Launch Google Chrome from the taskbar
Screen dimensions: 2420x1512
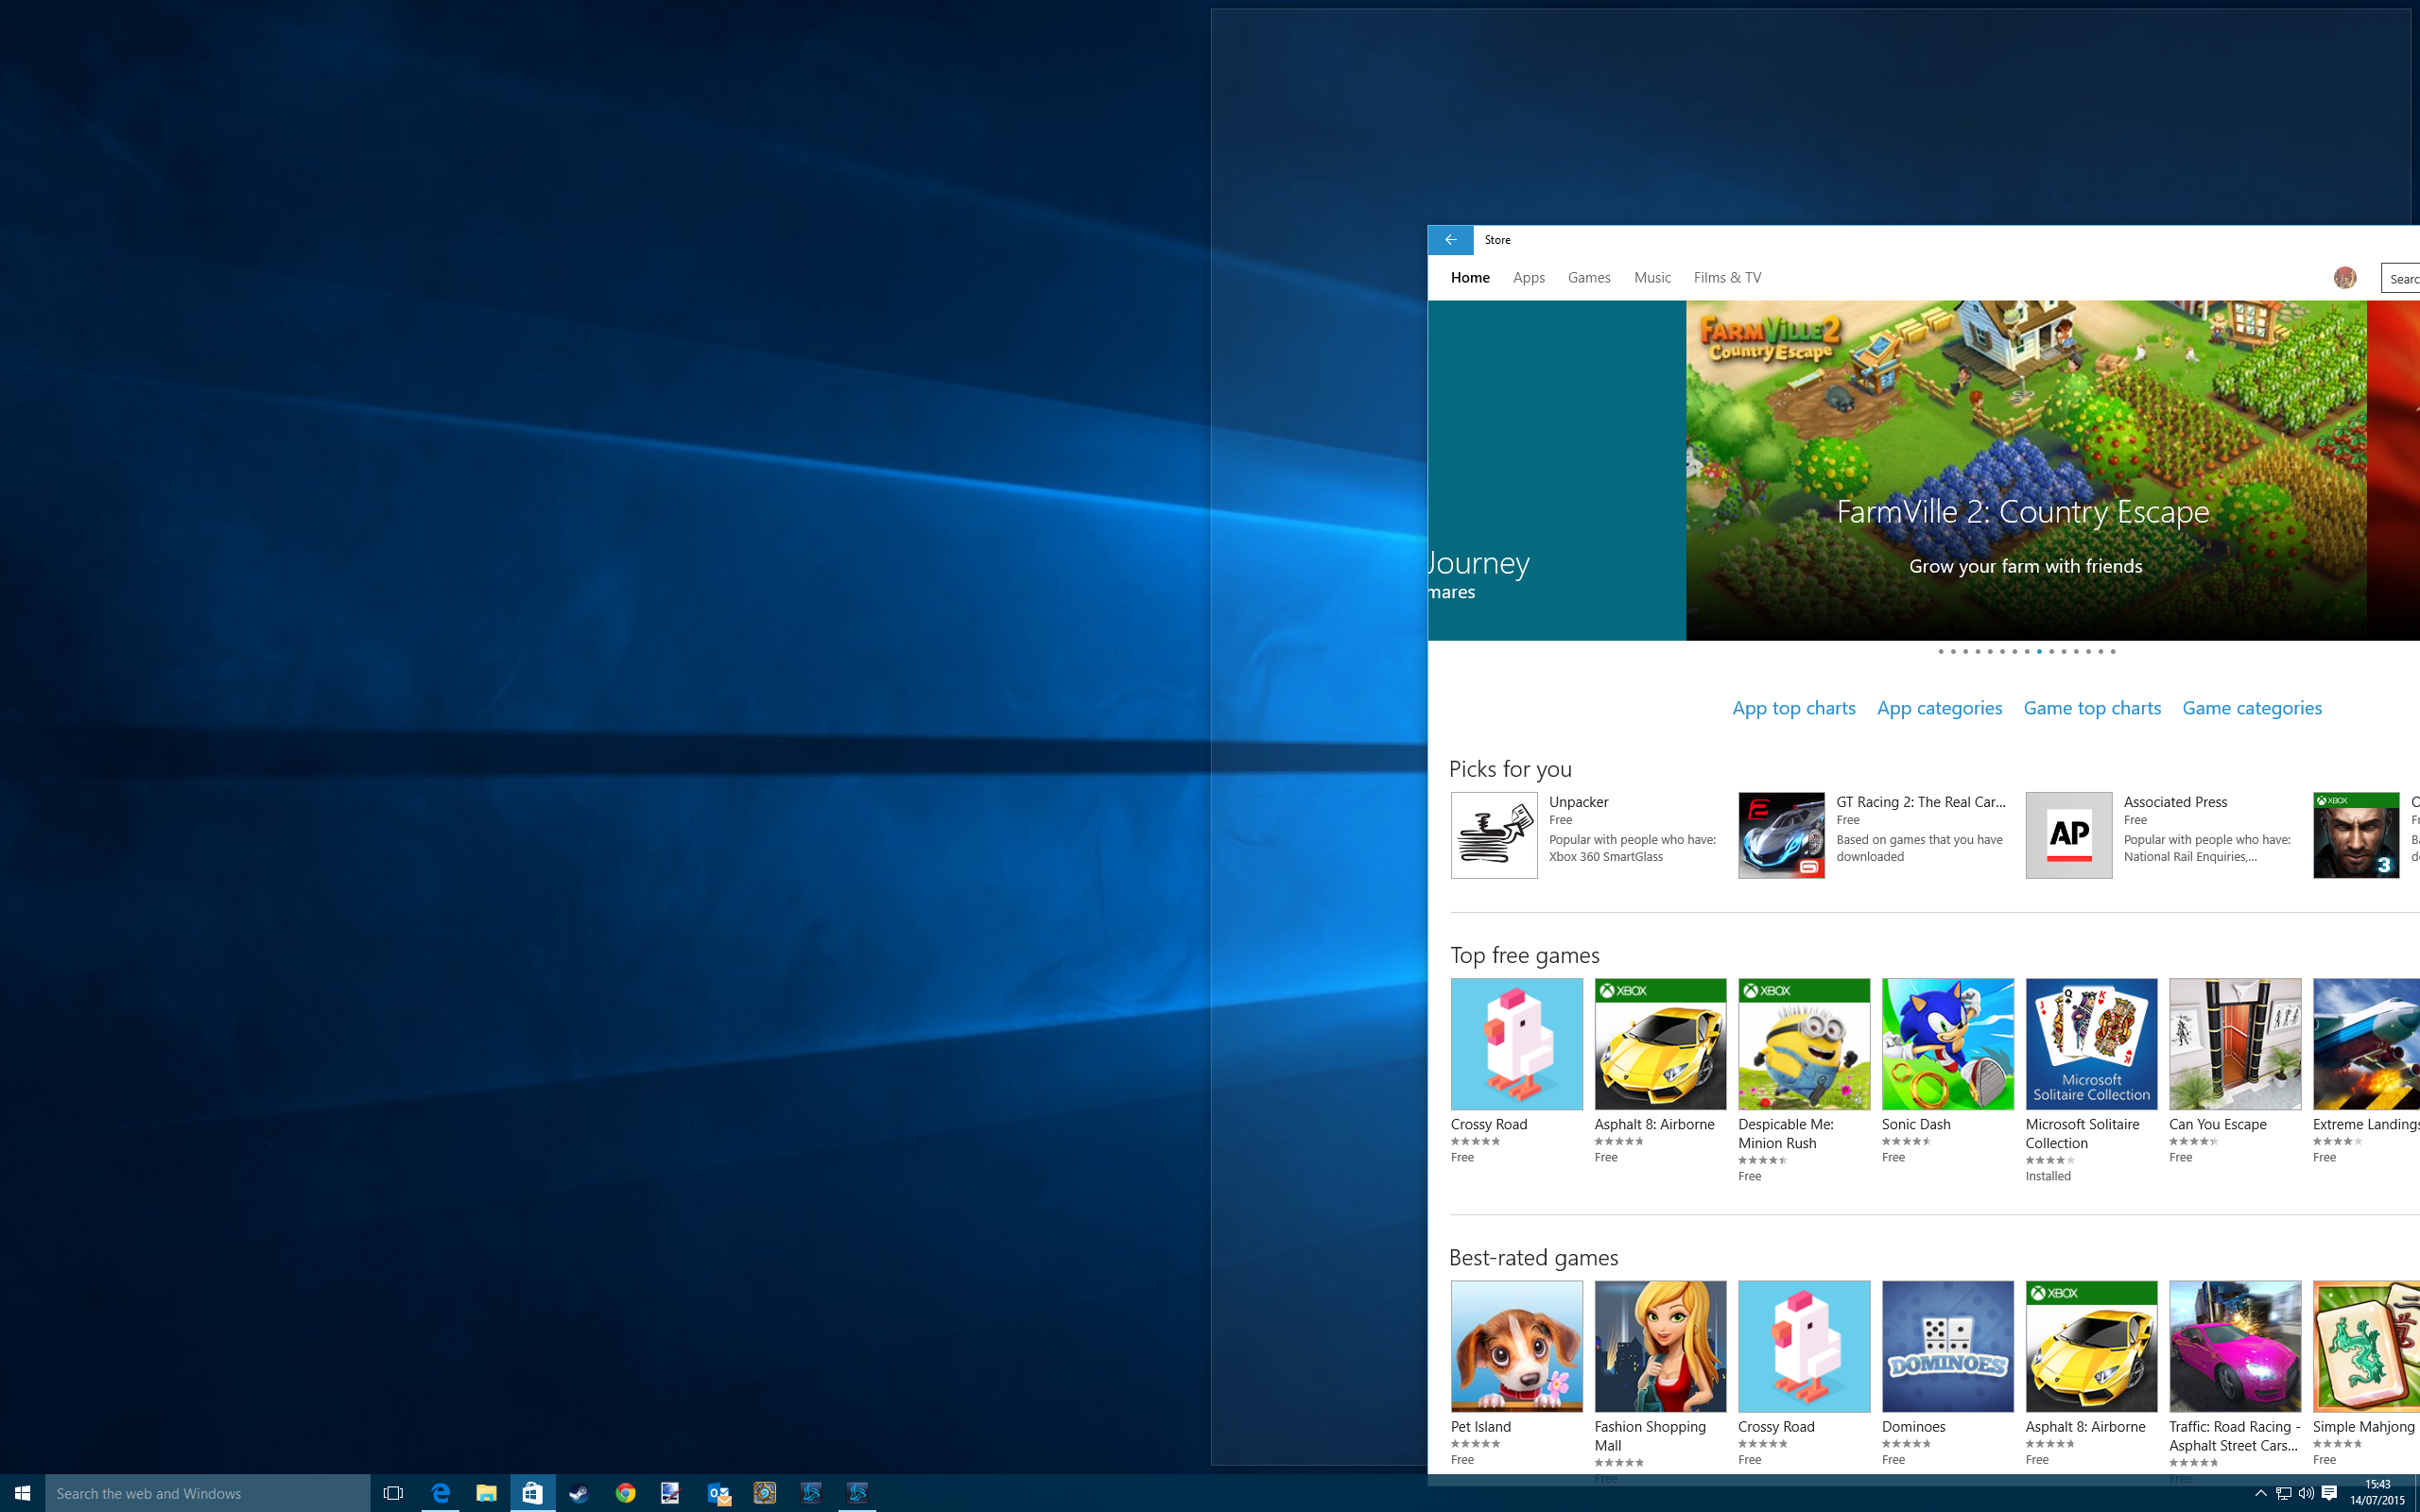[625, 1493]
